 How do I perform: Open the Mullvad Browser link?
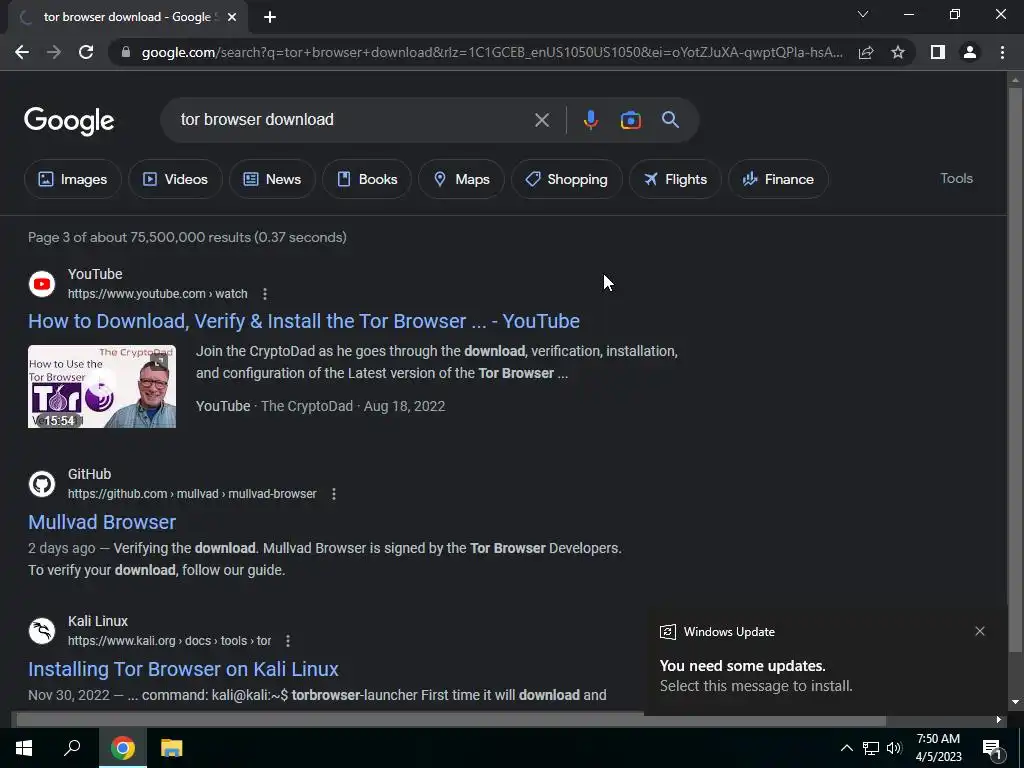pyautogui.click(x=102, y=522)
